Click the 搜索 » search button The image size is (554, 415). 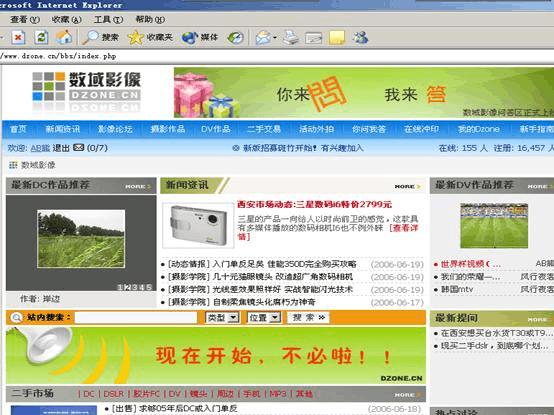pyautogui.click(x=308, y=318)
